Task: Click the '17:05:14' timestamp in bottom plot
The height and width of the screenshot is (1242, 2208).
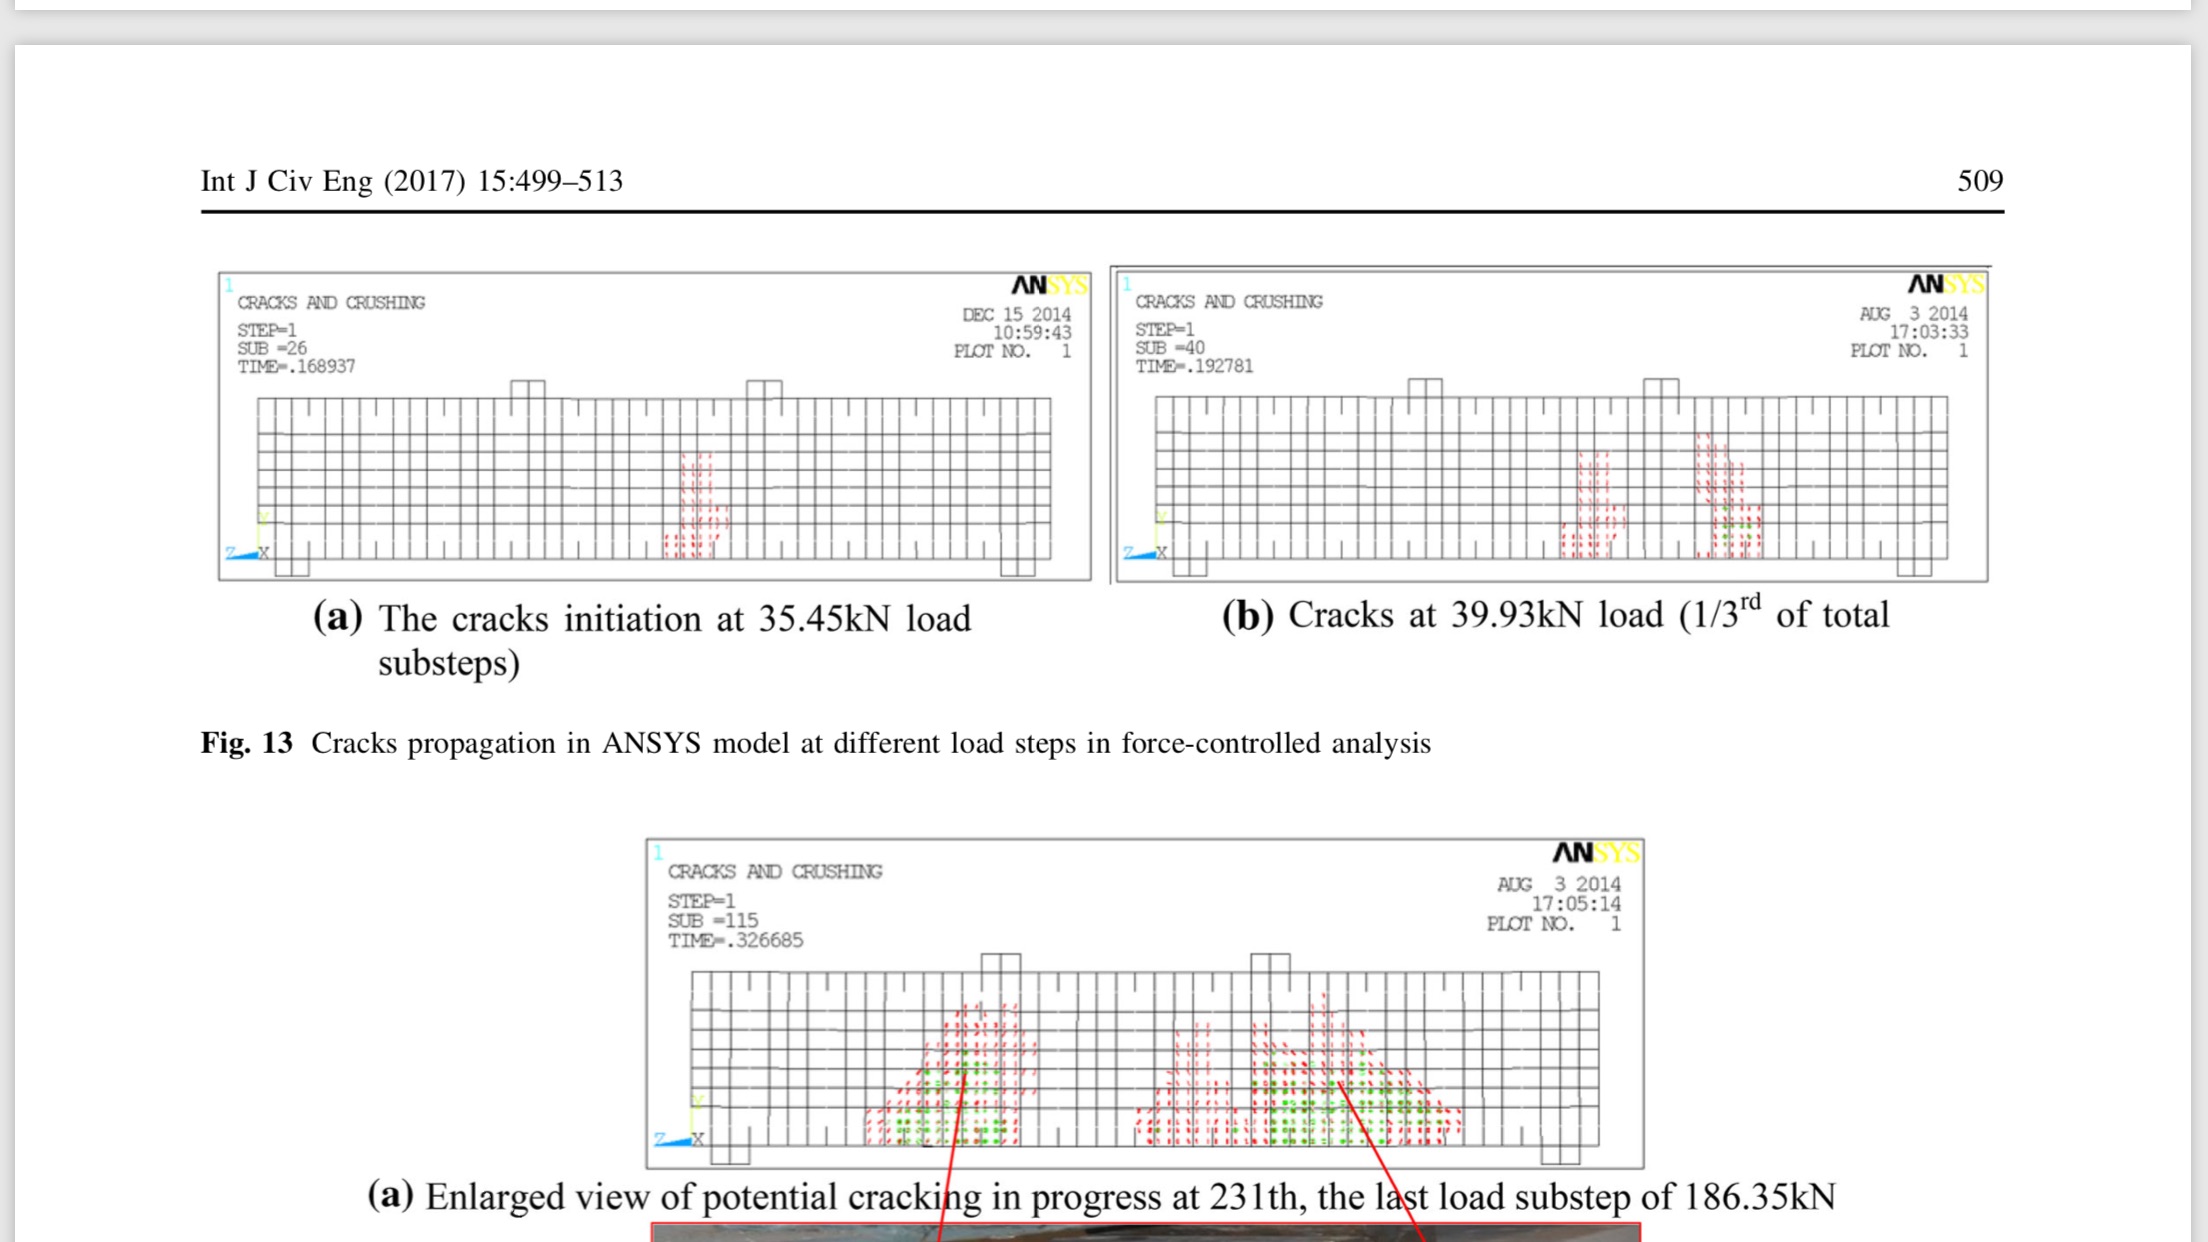Action: point(1575,904)
